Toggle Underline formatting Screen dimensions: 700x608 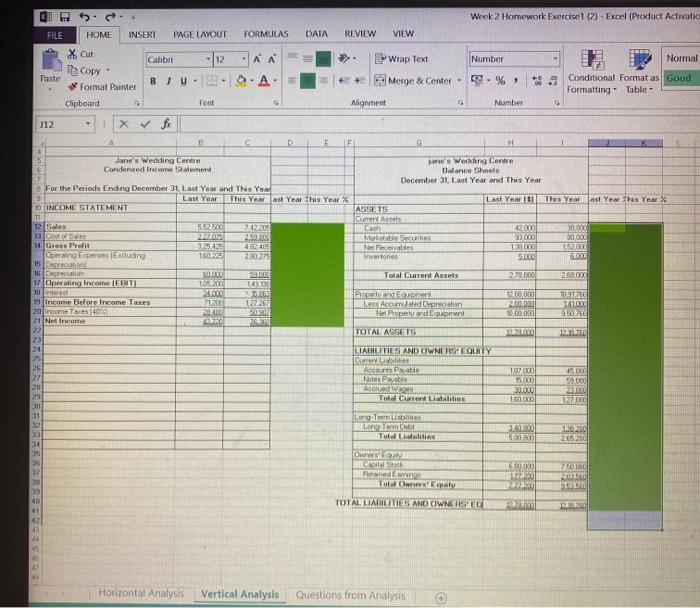point(183,81)
